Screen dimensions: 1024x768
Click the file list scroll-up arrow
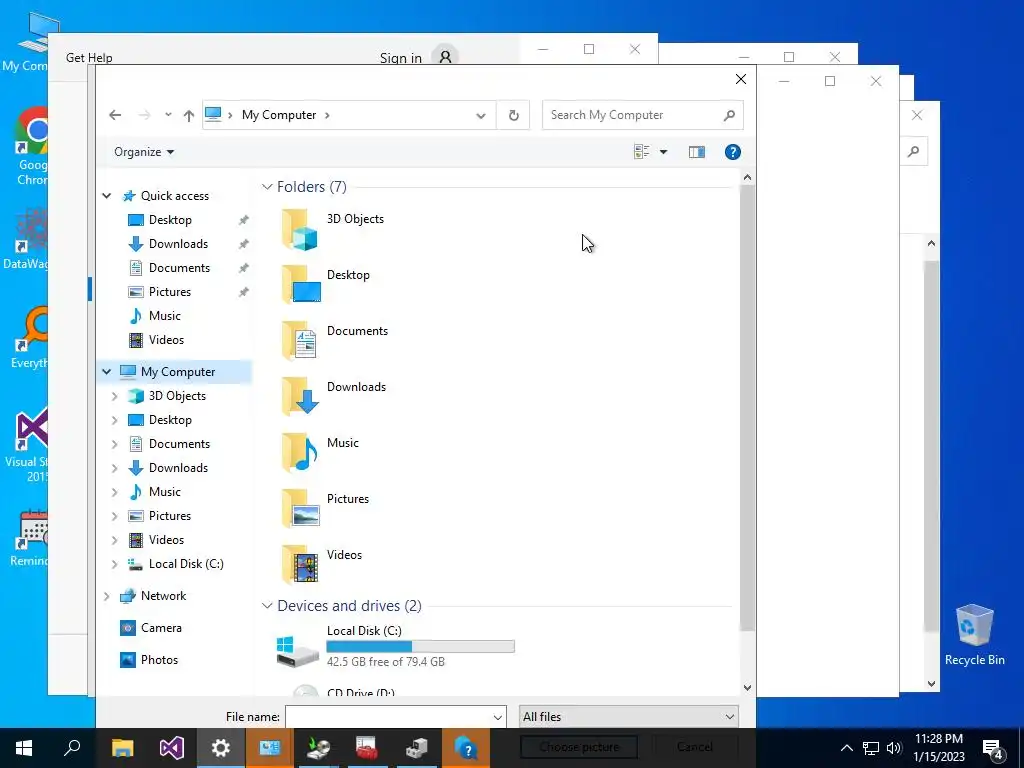tap(747, 177)
